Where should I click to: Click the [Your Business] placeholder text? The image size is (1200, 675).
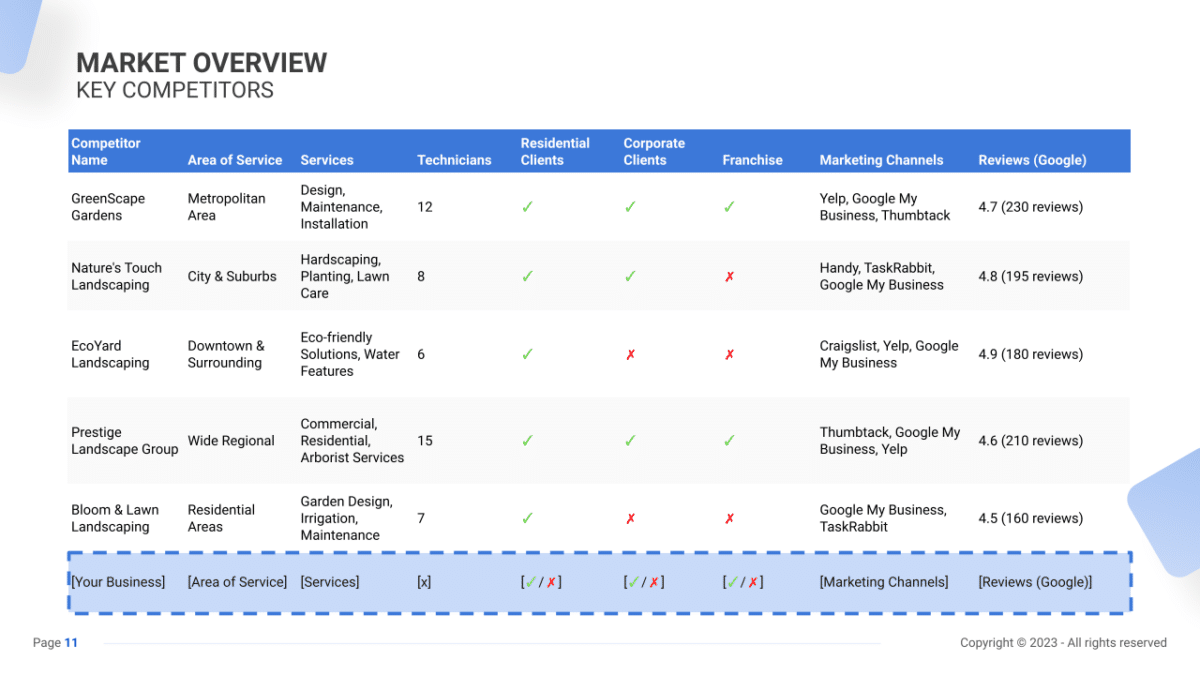pos(118,582)
